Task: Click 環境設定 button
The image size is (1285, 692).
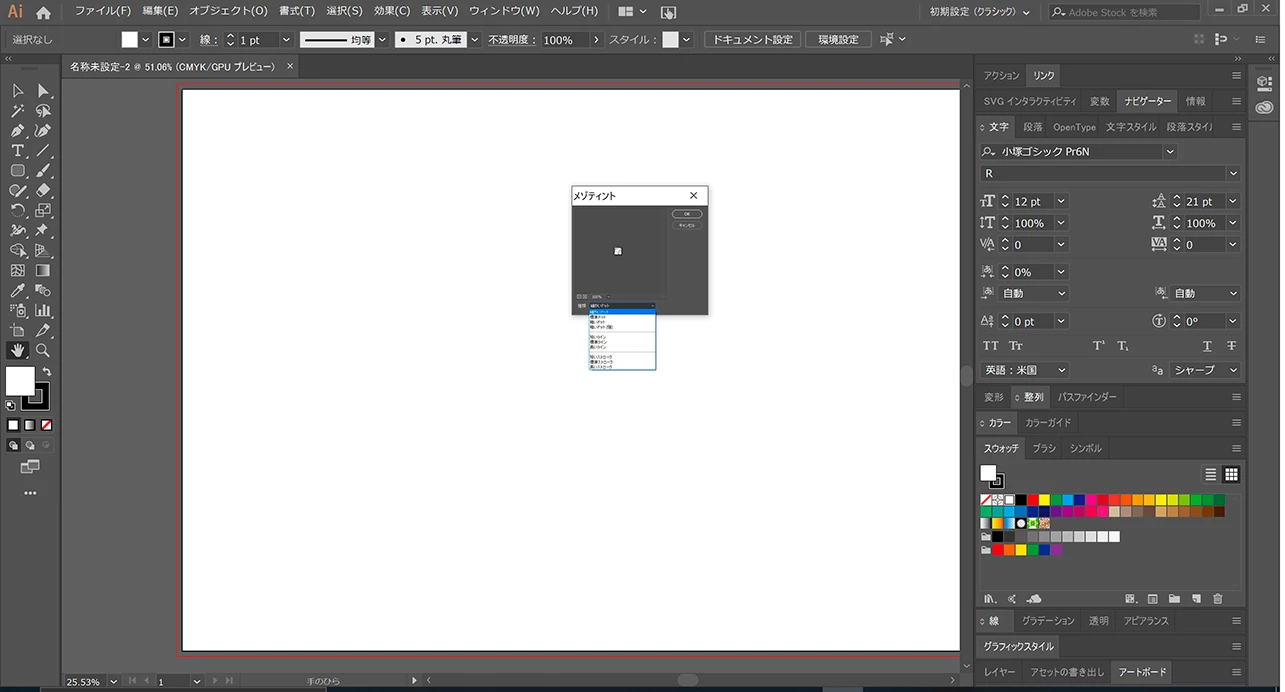Action: coord(838,40)
